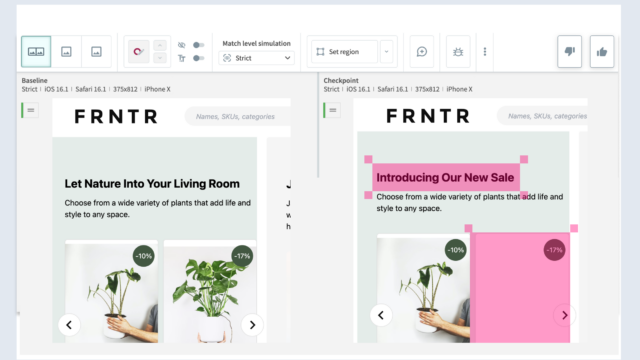Image resolution: width=640 pixels, height=360 pixels.
Task: Click the 'Let Nature Into Your Living Room' heading
Action: coord(152,184)
